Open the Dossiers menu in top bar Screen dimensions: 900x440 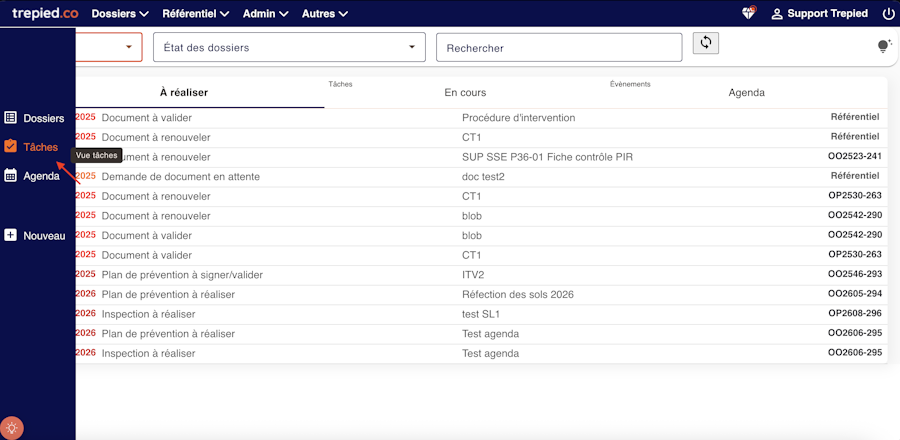(x=119, y=14)
